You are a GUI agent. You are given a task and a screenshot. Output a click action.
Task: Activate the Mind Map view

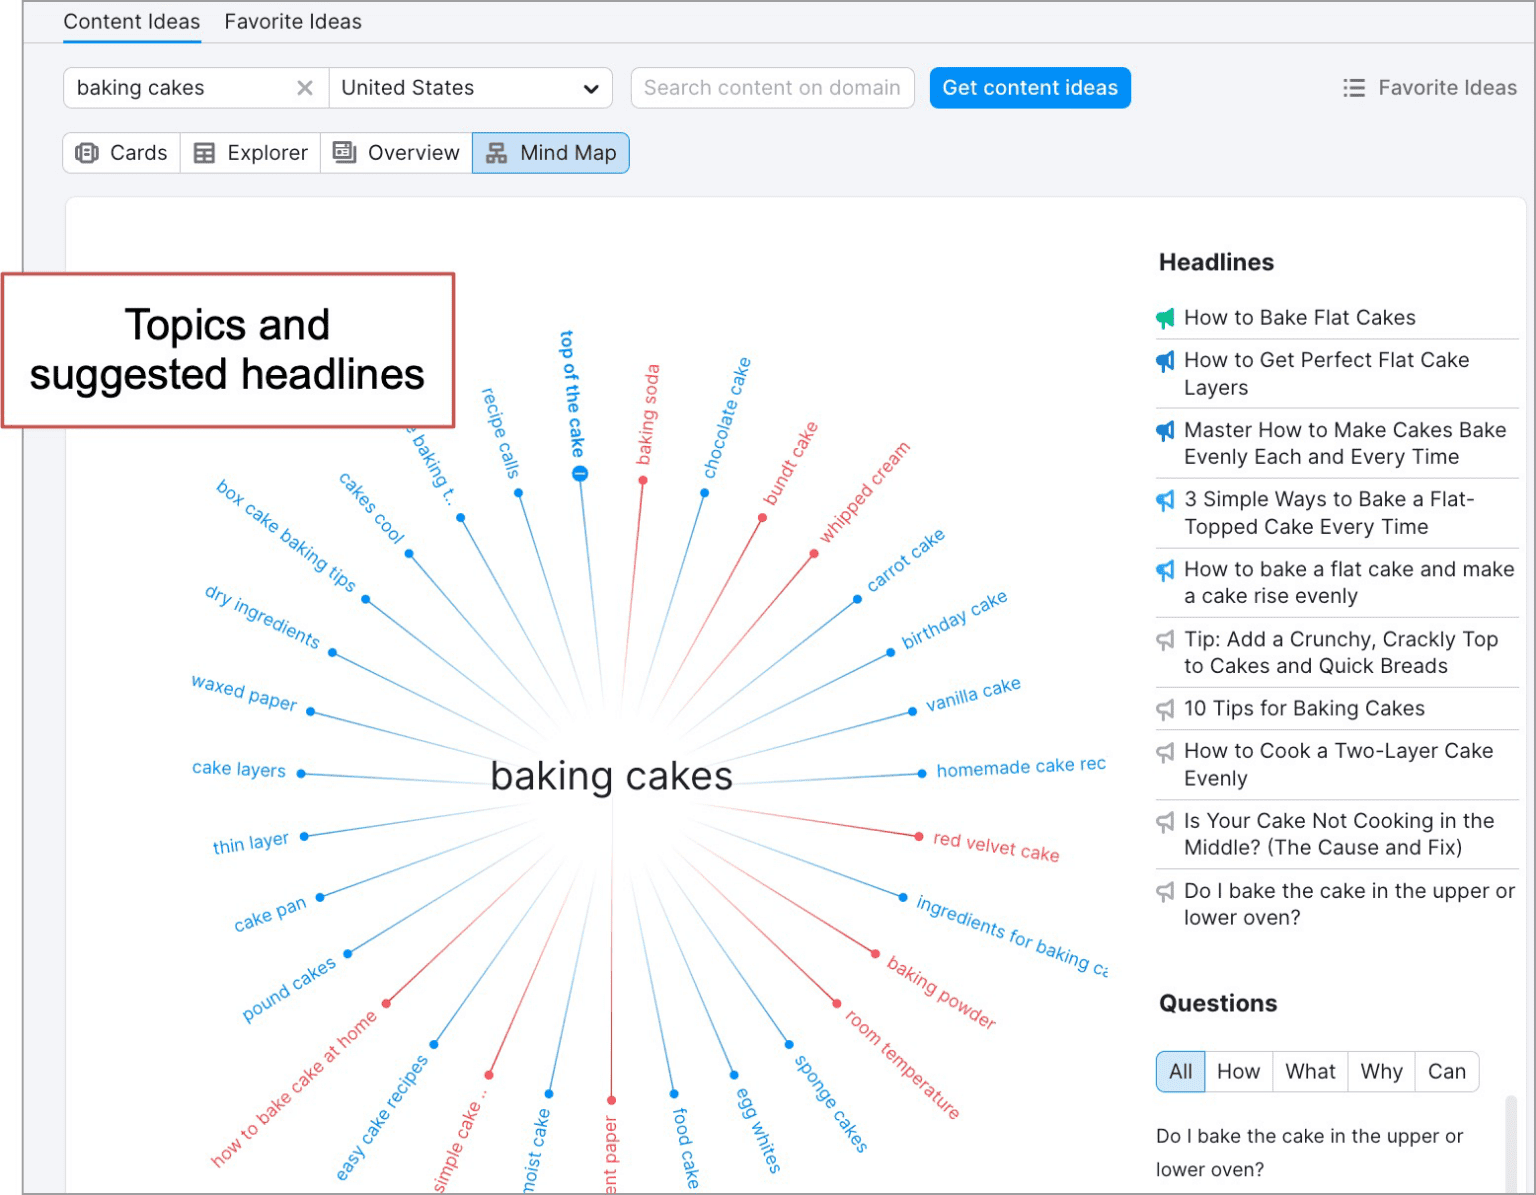point(551,152)
